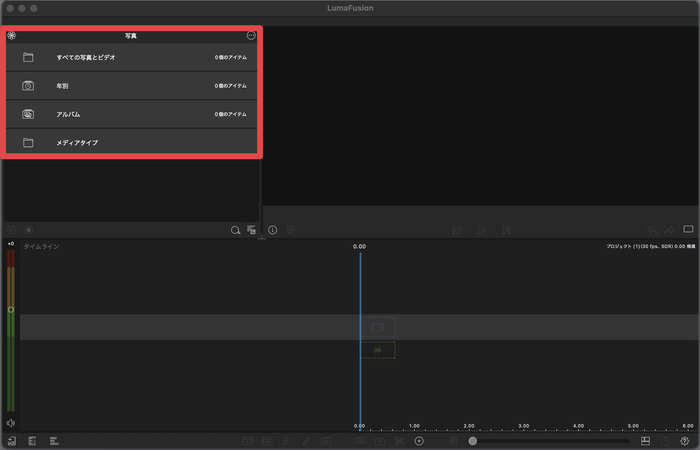Open the clip info icon

[272, 230]
